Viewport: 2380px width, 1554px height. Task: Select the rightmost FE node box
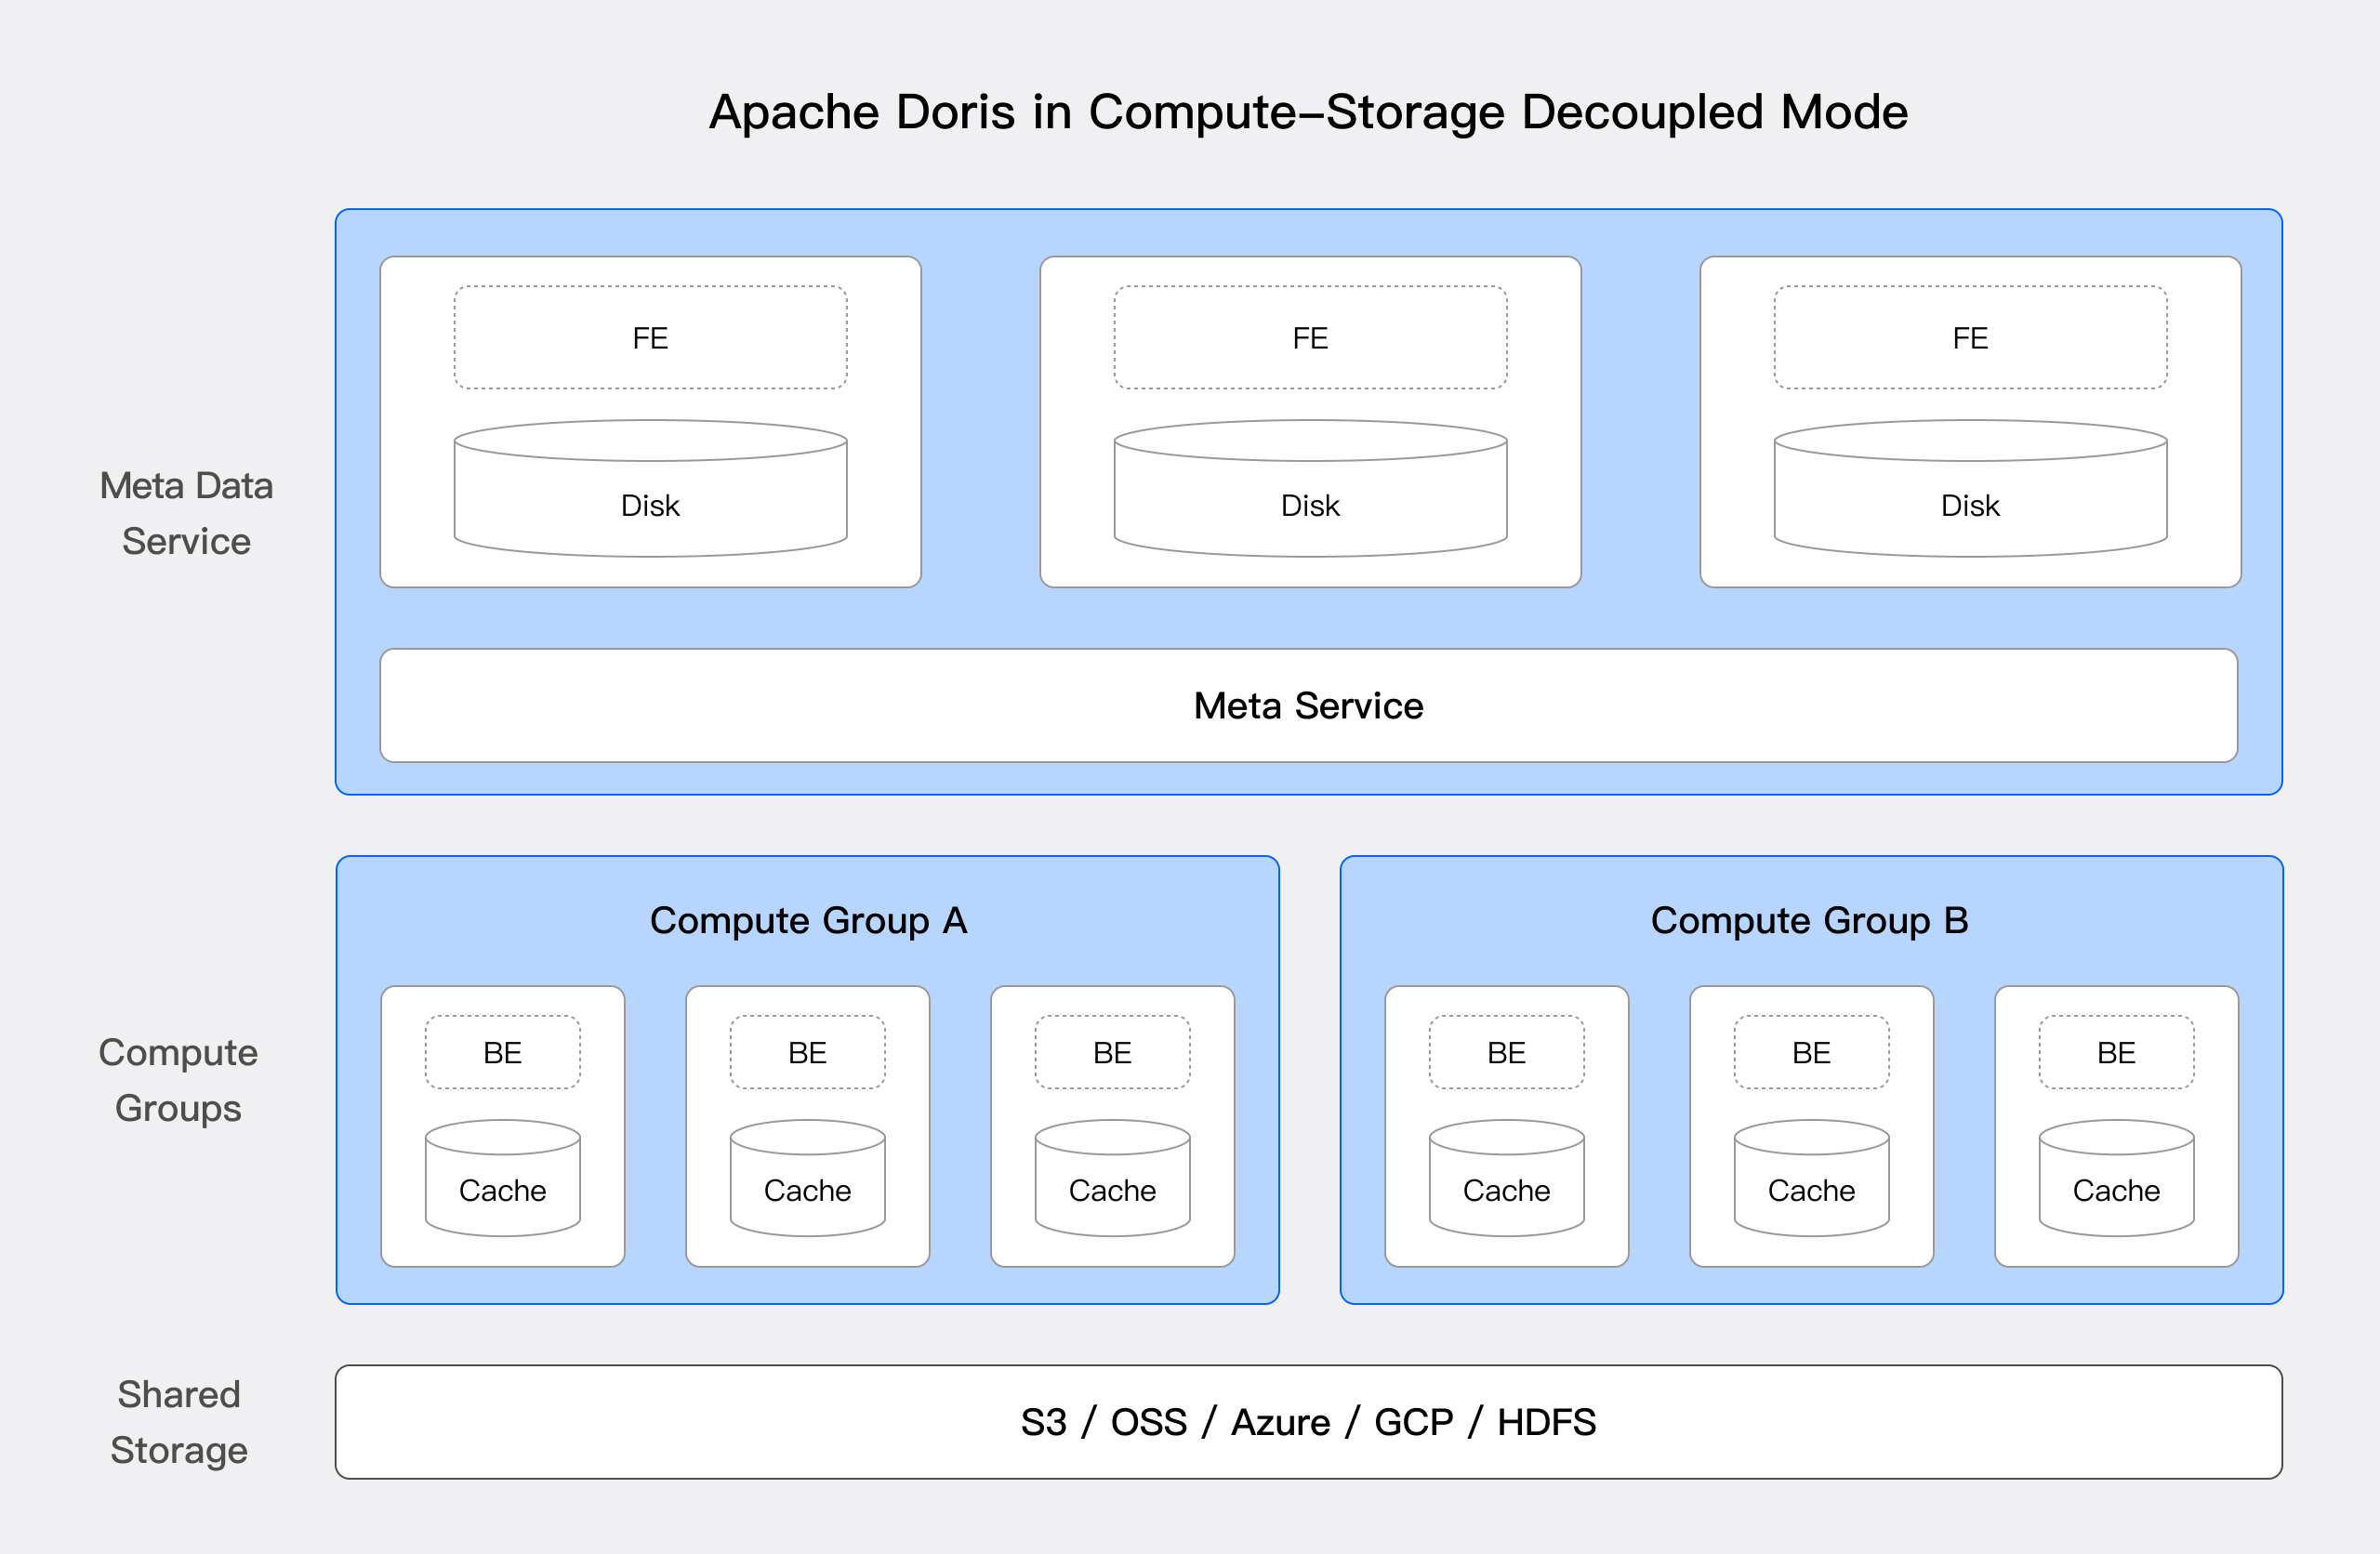pyautogui.click(x=1969, y=337)
